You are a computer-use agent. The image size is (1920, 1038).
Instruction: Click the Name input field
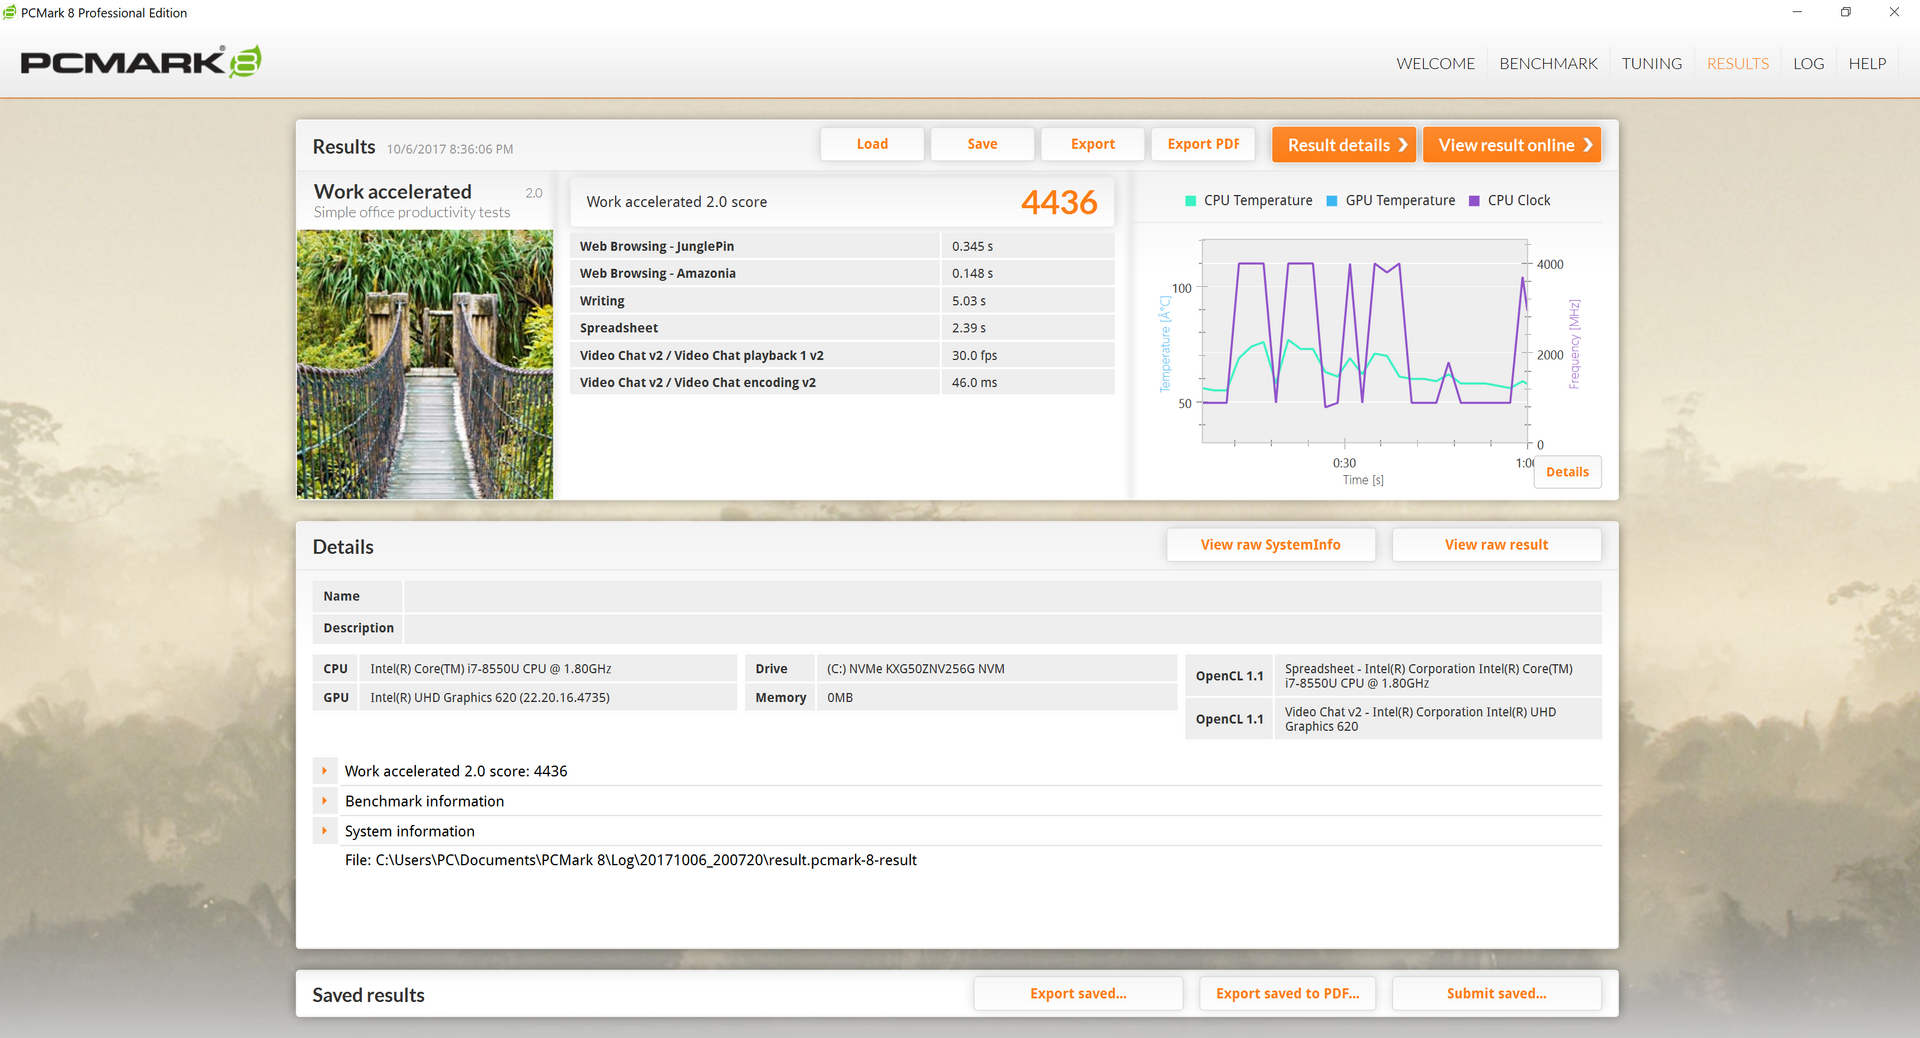1002,596
